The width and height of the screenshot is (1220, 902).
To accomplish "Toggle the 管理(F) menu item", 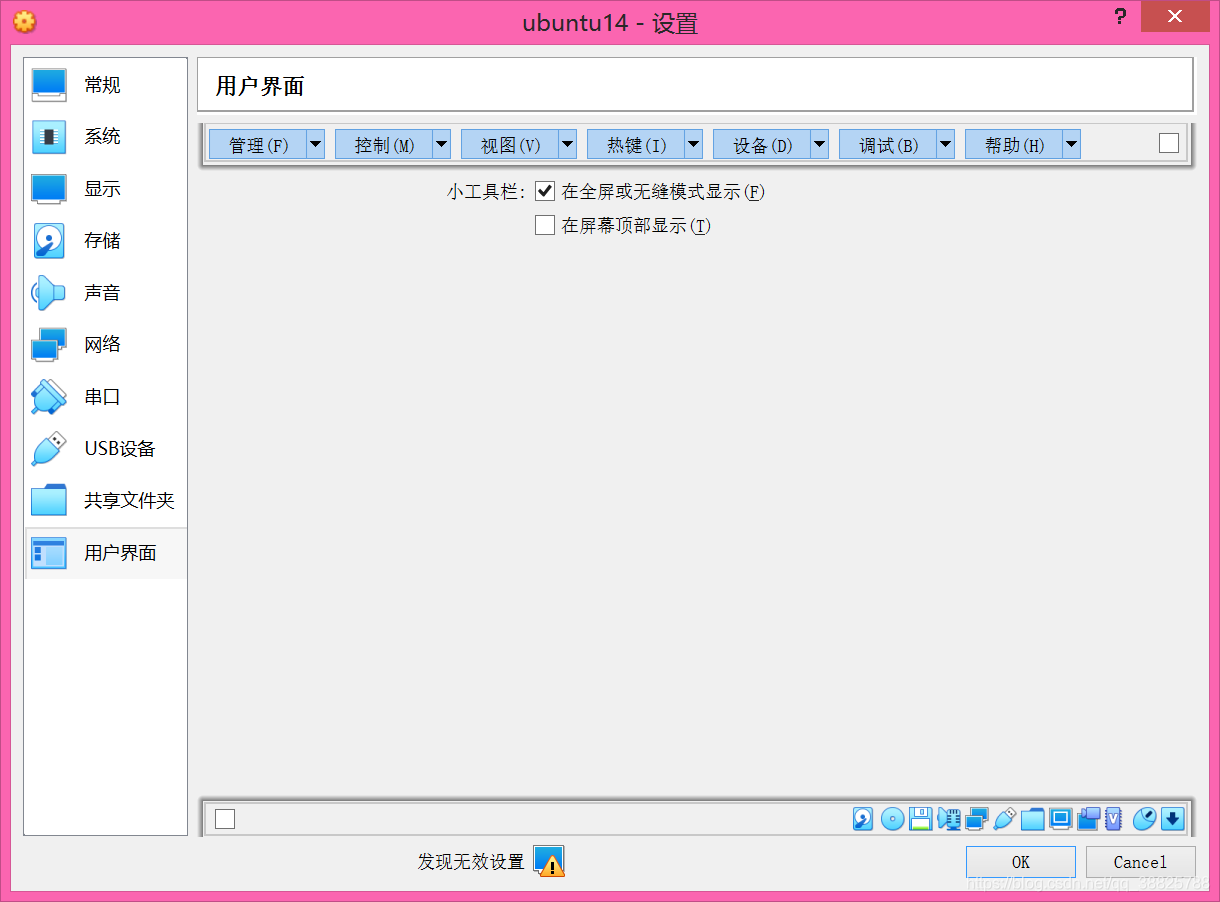I will (x=258, y=144).
